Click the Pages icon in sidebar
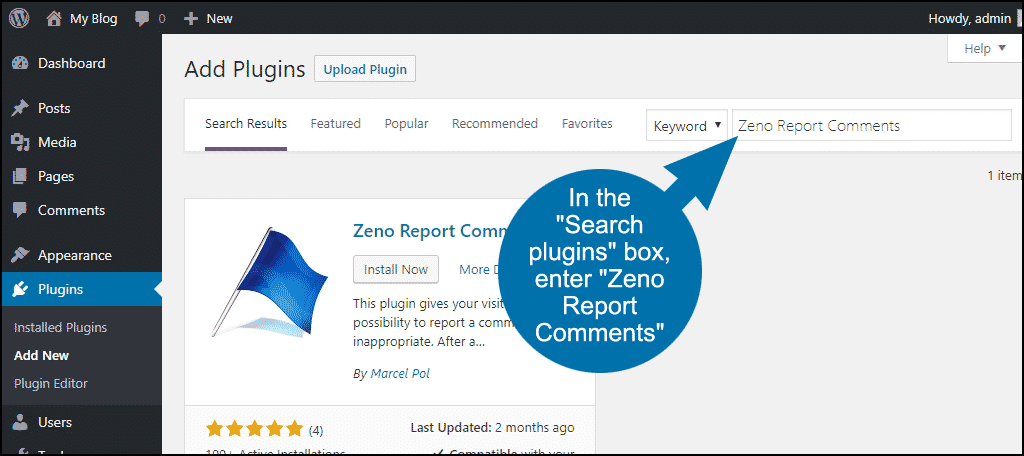The image size is (1024, 456). (x=21, y=176)
